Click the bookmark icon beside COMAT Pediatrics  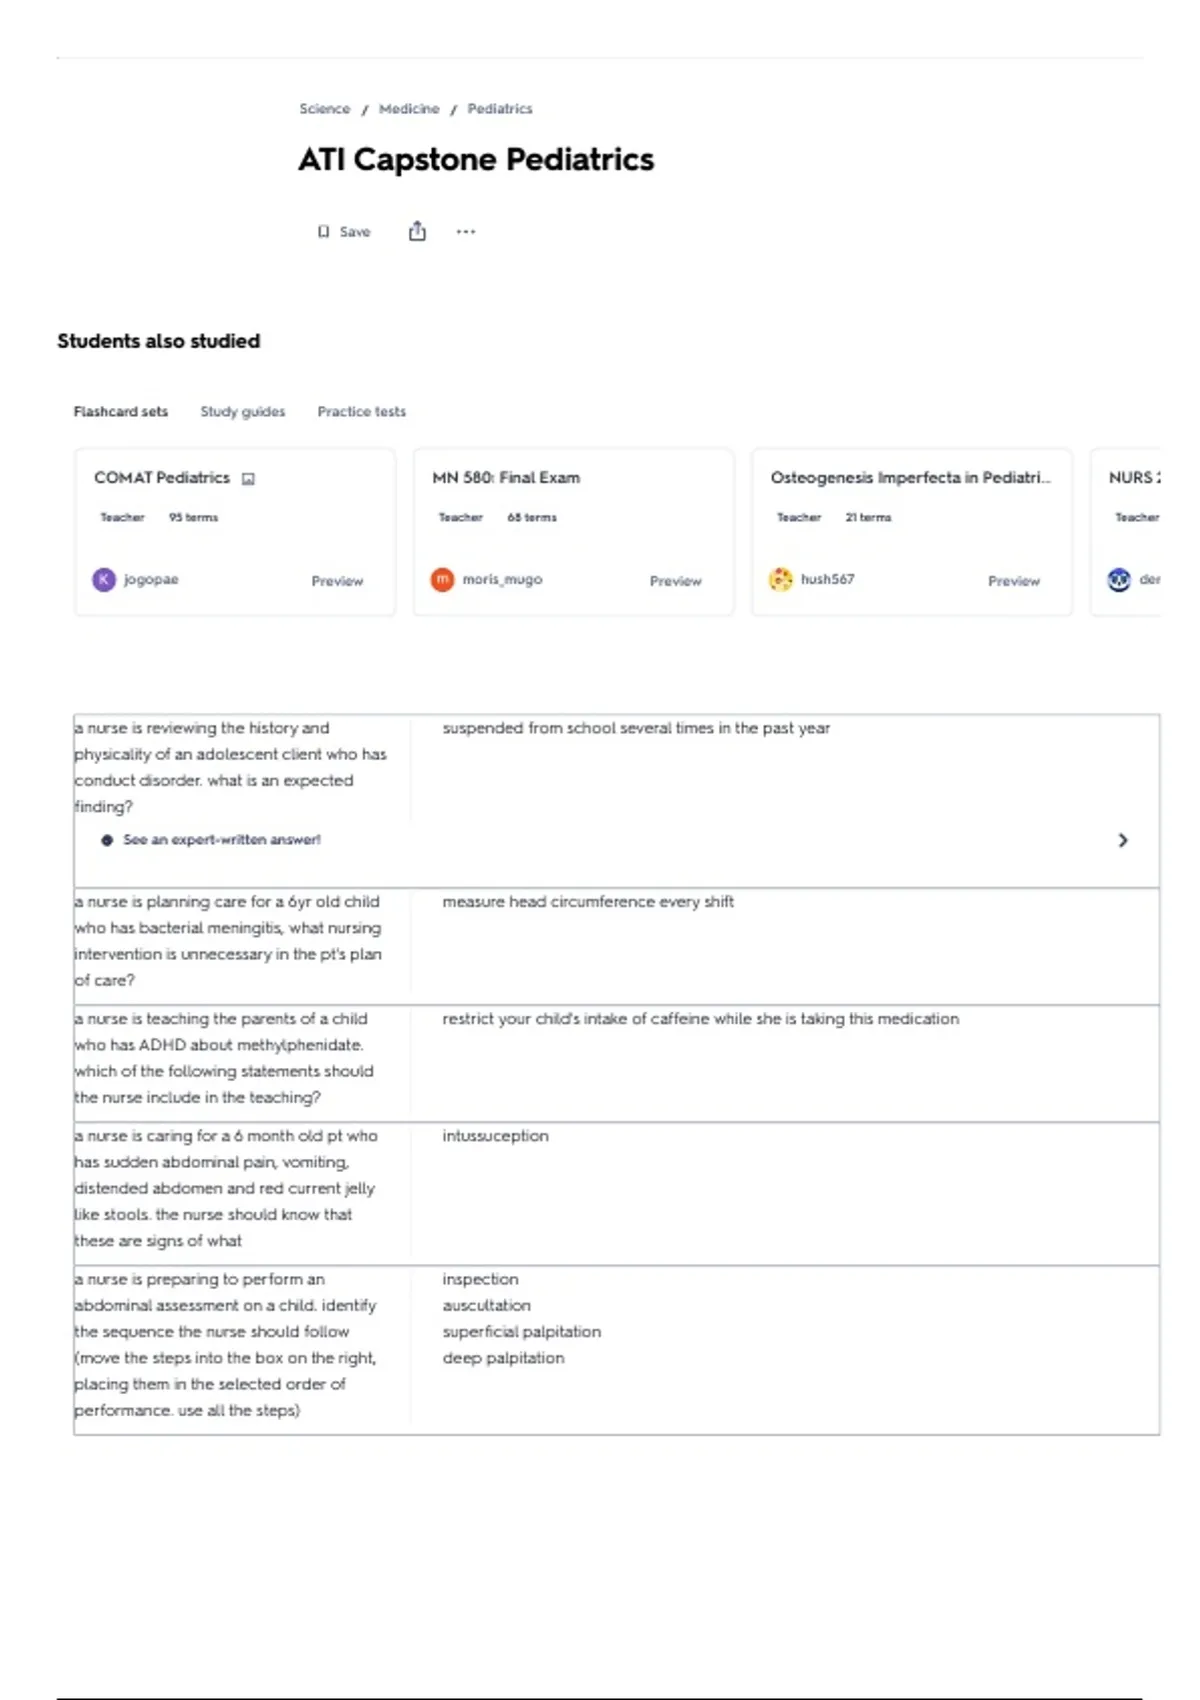pyautogui.click(x=249, y=479)
